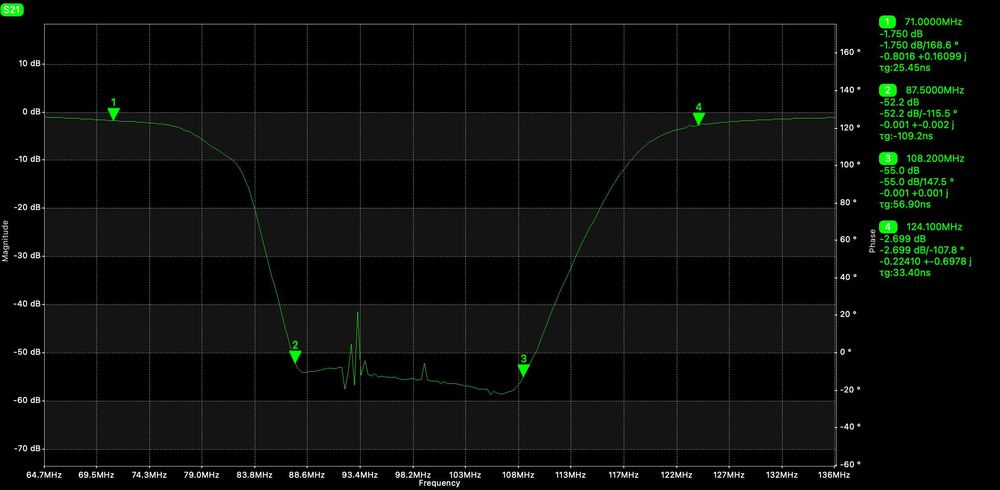This screenshot has height=490, width=1000.
Task: Click the 71.0000MHz marker frequency
Action: (933, 22)
